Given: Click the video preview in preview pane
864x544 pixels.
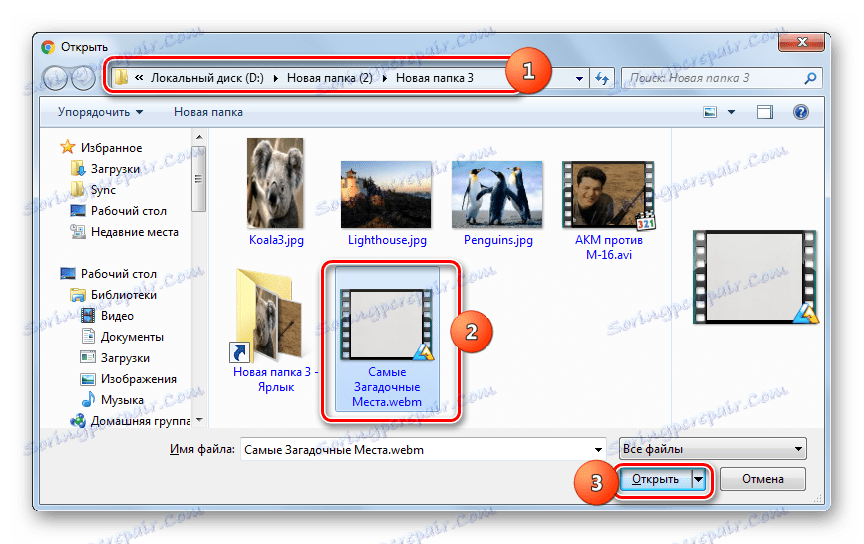Looking at the screenshot, I should (755, 277).
